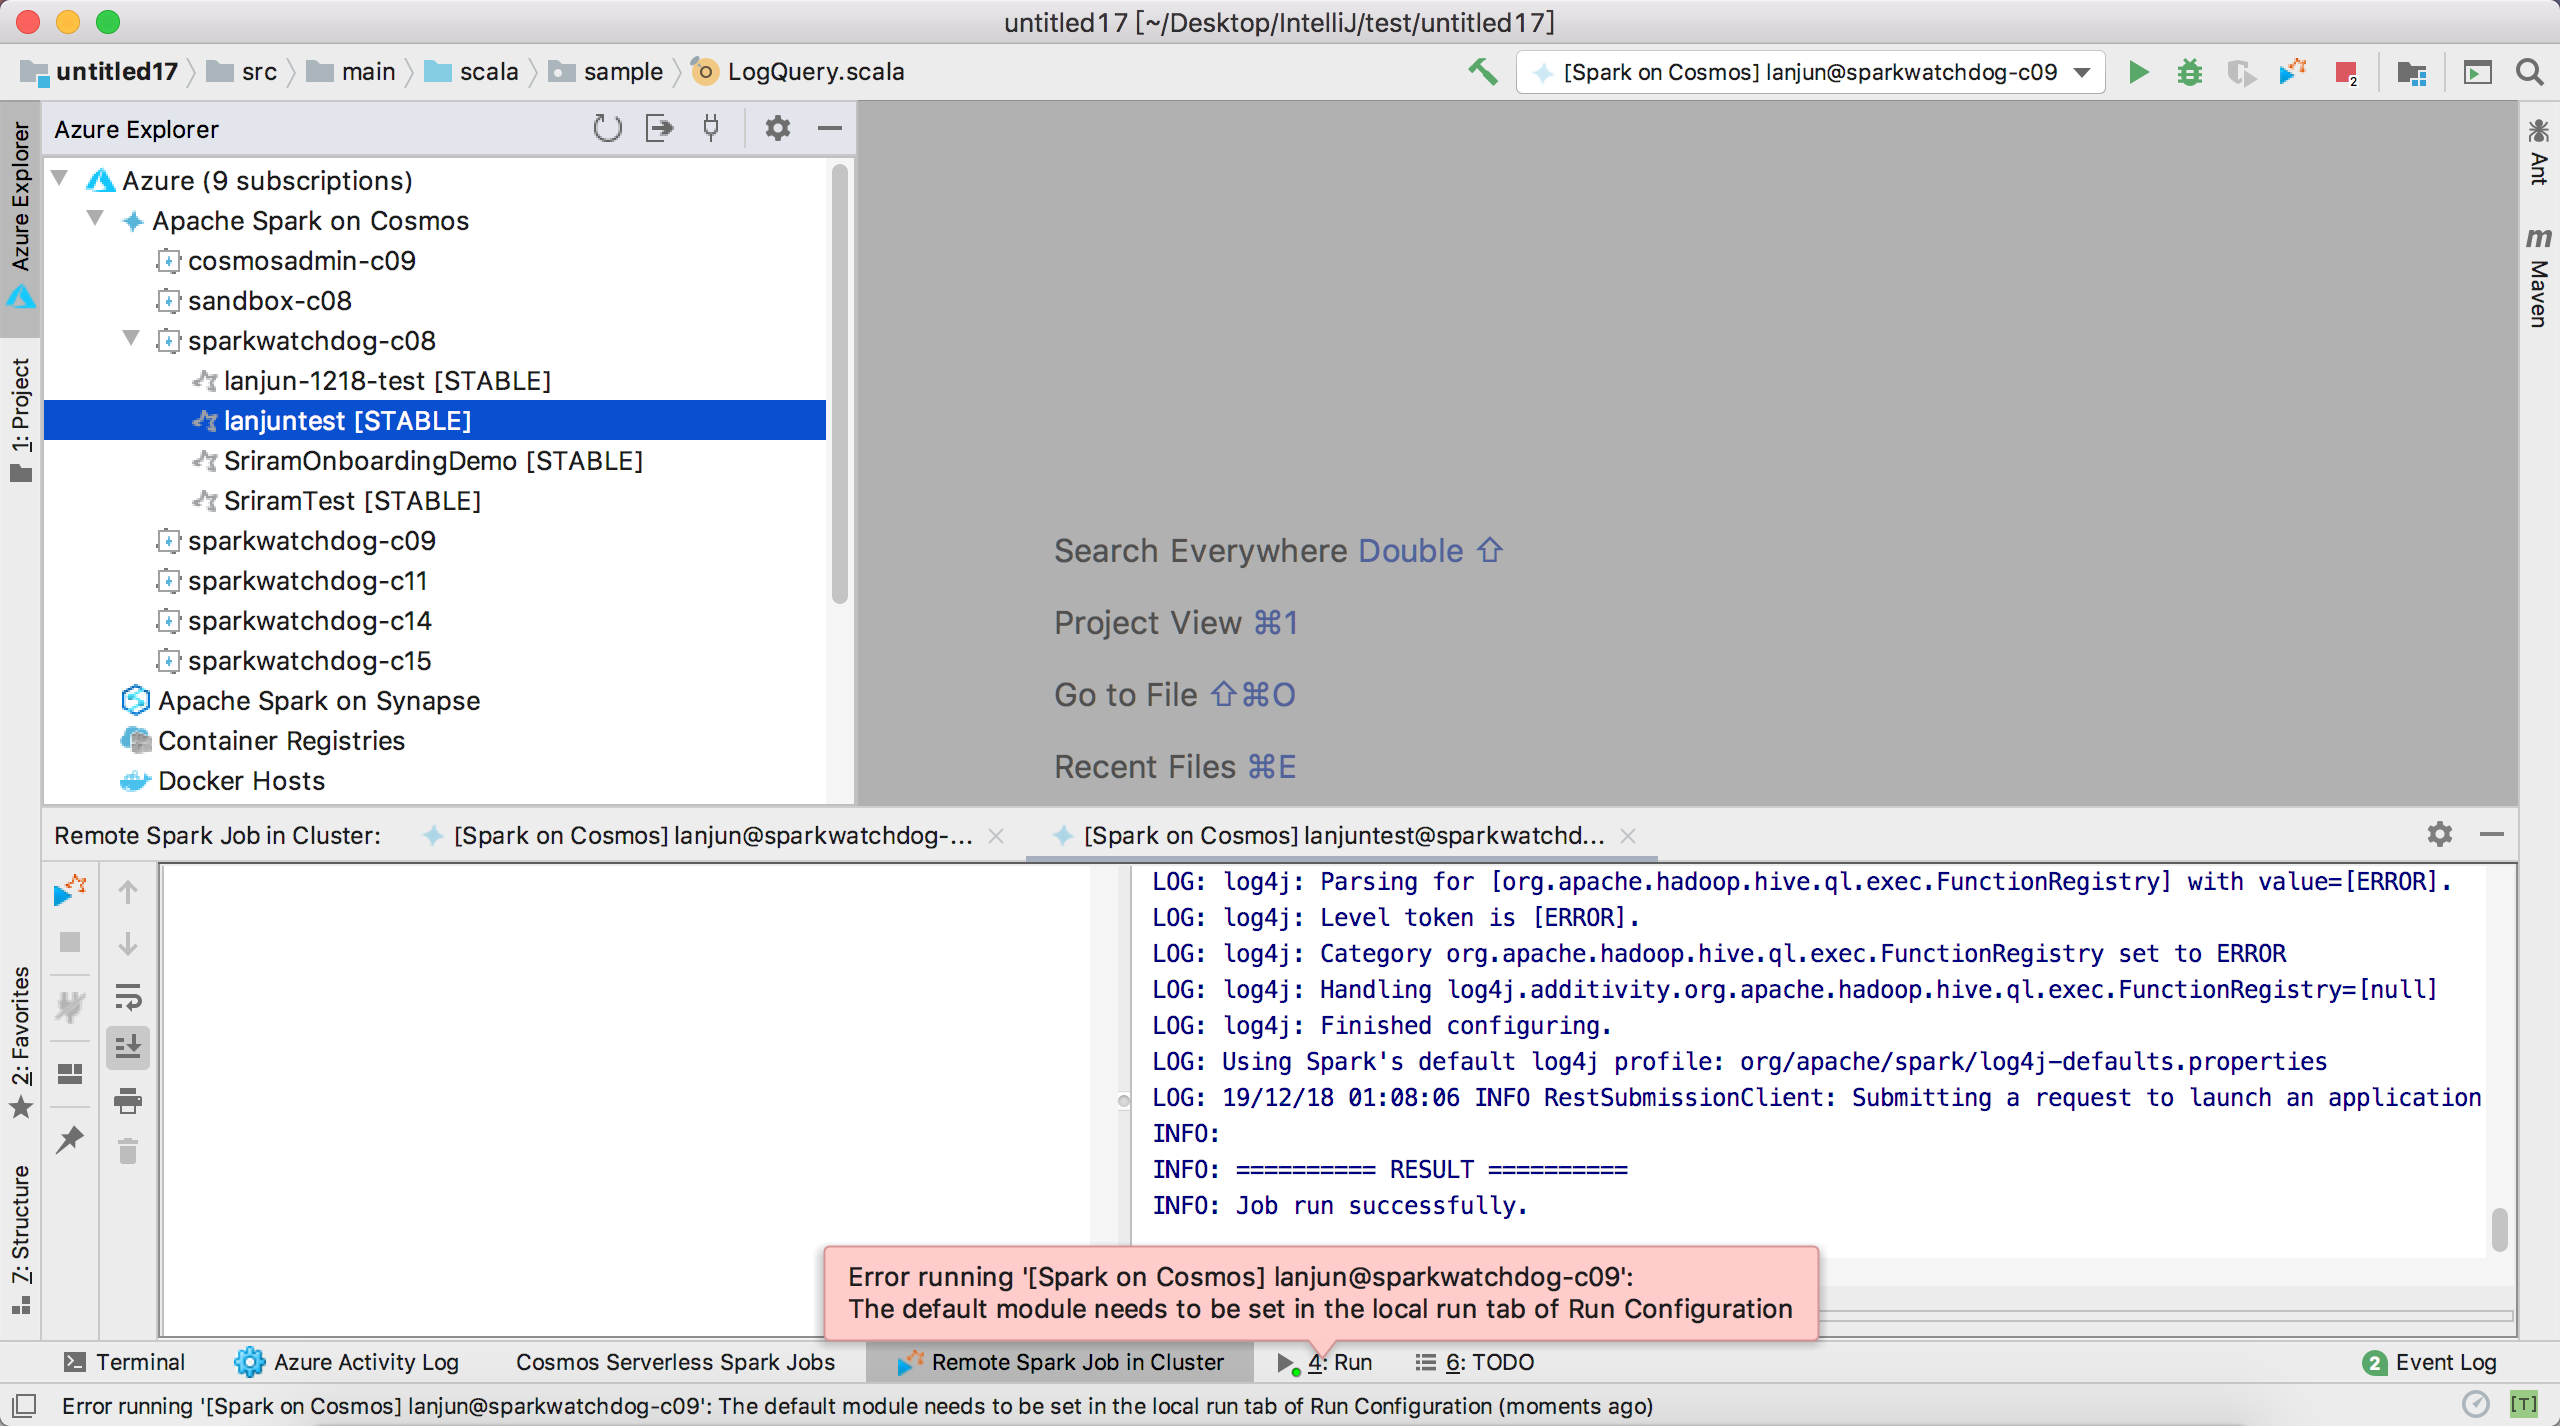The width and height of the screenshot is (2560, 1426).
Task: Start debugging with the Debug icon
Action: [x=2190, y=71]
